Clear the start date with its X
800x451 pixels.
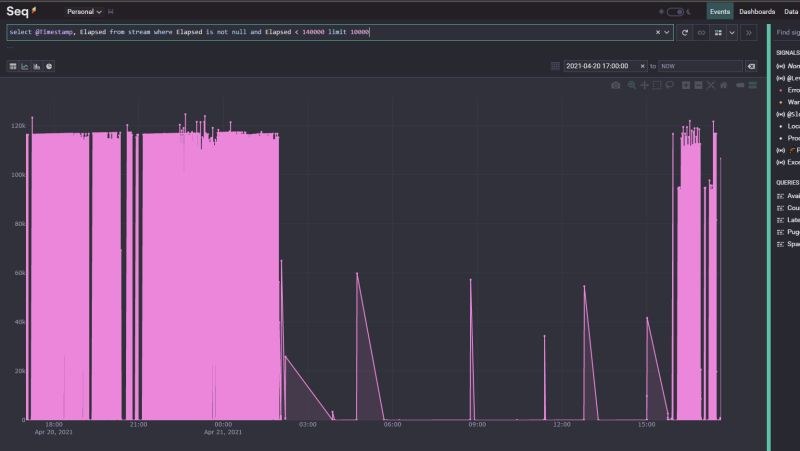tap(642, 66)
